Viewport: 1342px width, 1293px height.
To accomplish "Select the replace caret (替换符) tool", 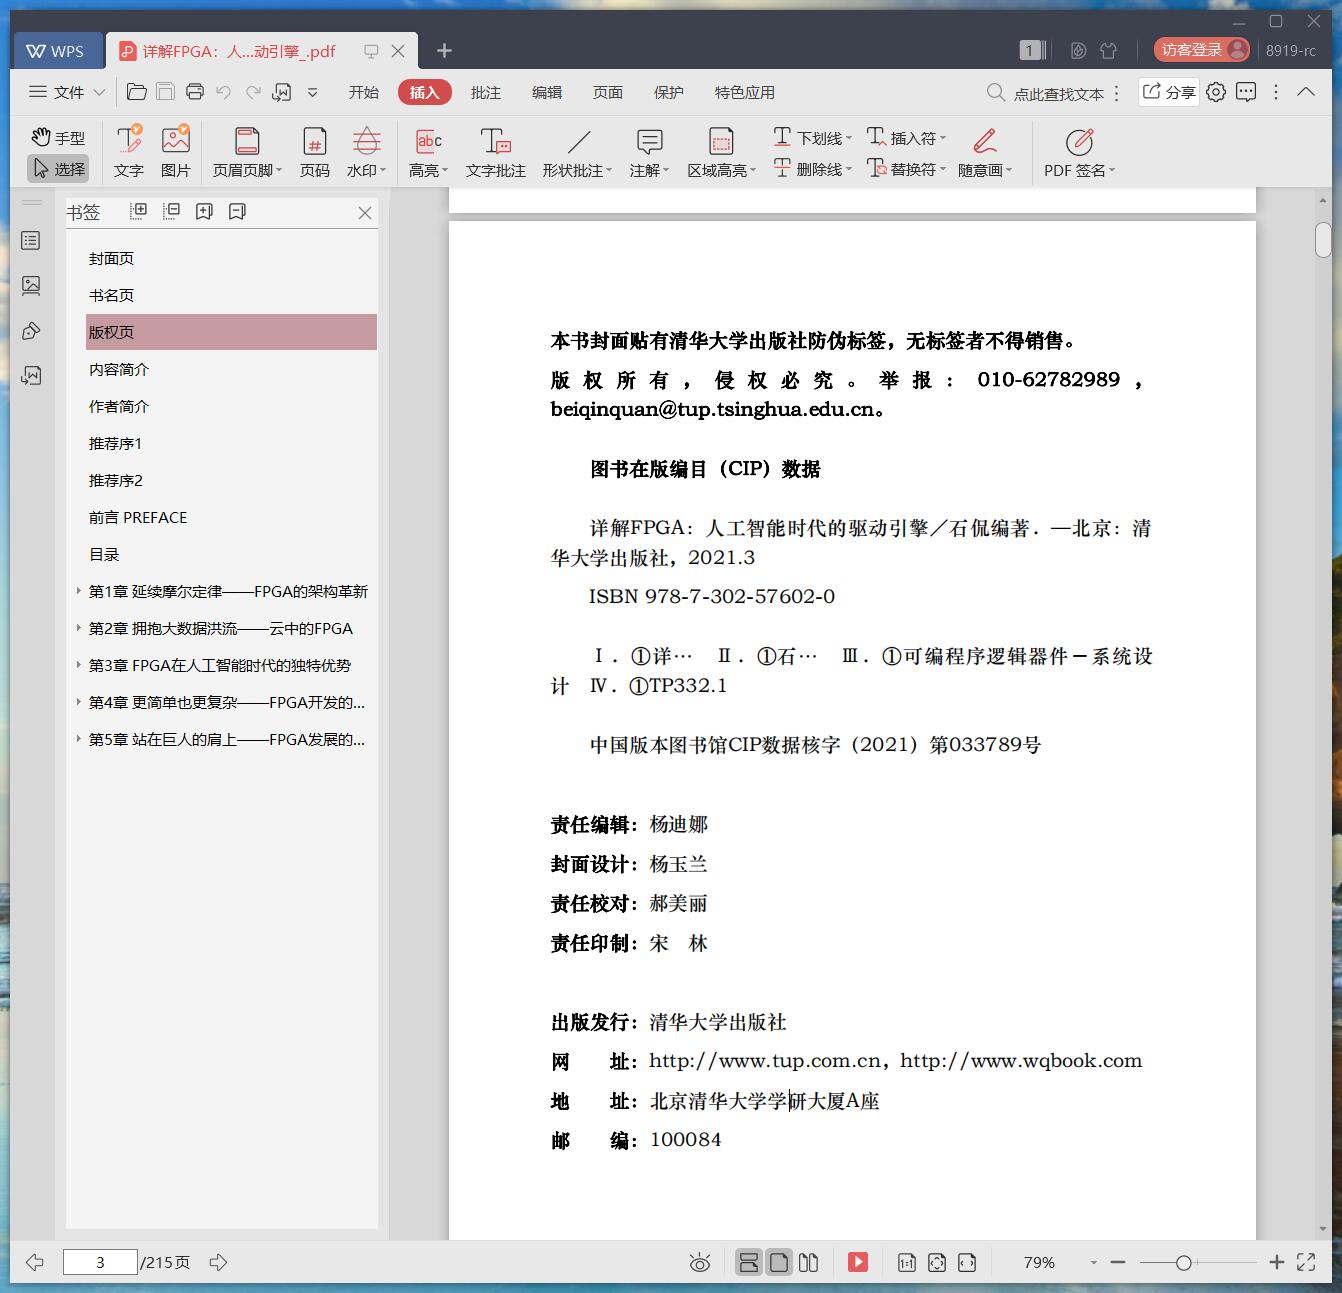I will 906,169.
